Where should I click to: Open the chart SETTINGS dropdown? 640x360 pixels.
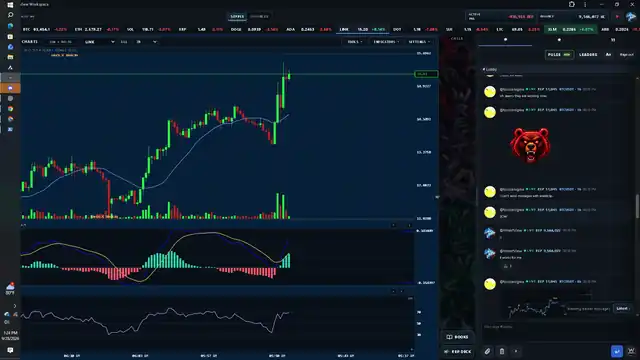point(419,42)
